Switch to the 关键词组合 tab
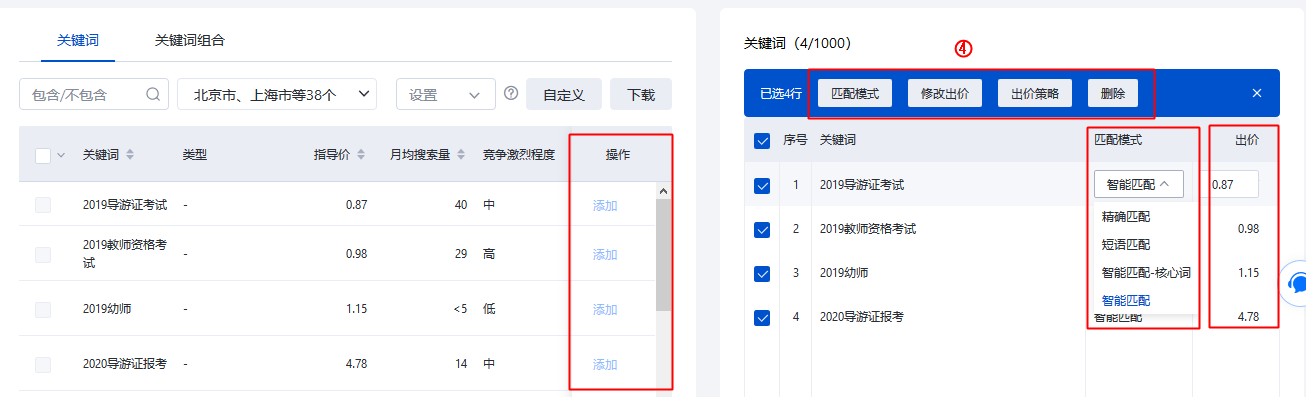 [x=190, y=41]
